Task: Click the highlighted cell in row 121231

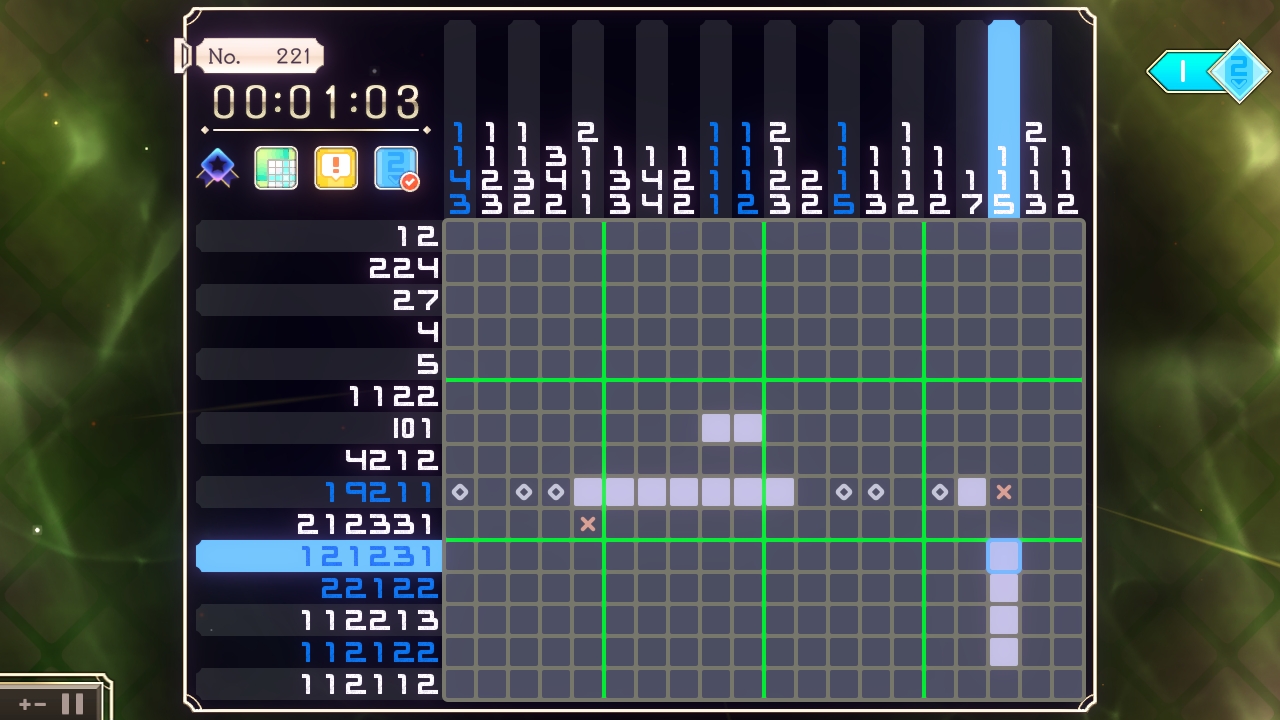Action: click(1004, 556)
